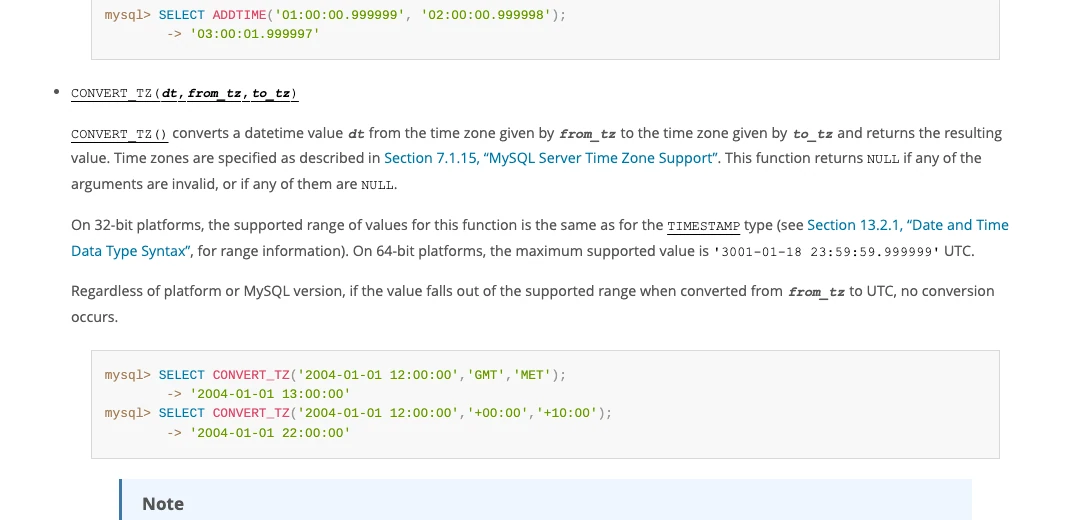The width and height of the screenshot is (1080, 520).
Task: Click the ADDTIME keyword in the top code block
Action: 239,14
